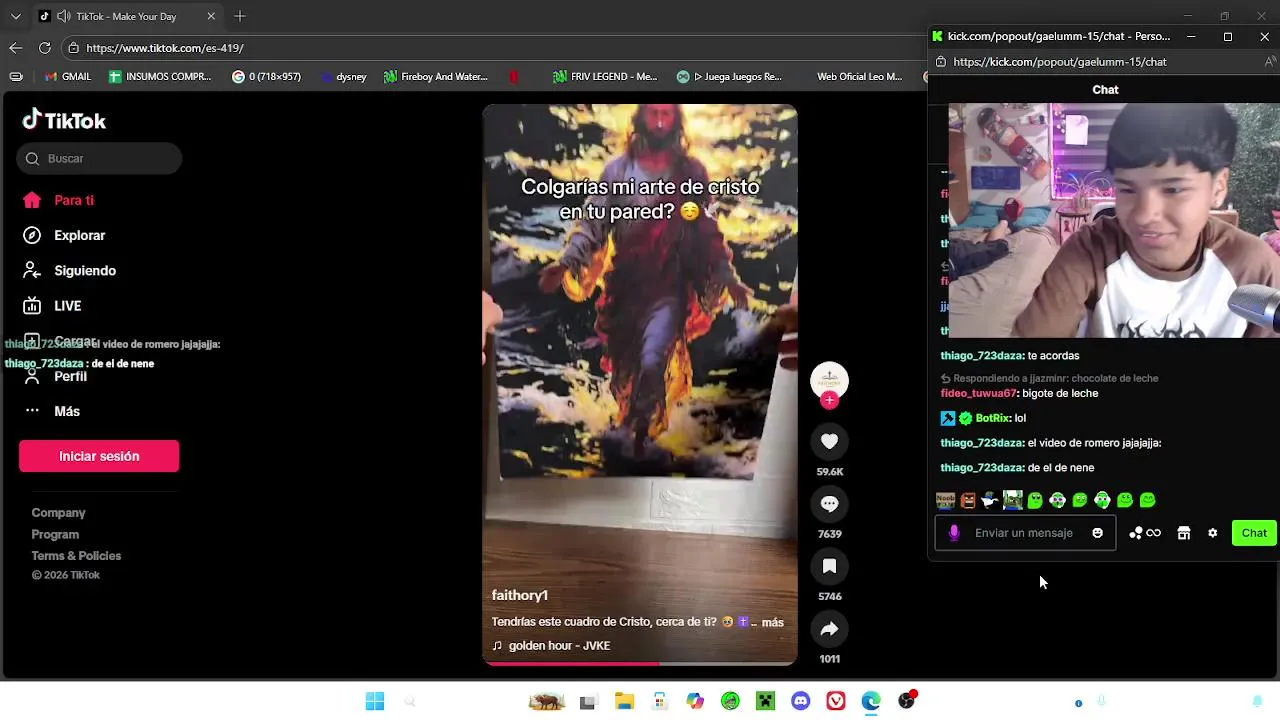1280x720 pixels.
Task: Open emoji picker in Kick chat input
Action: click(1097, 533)
